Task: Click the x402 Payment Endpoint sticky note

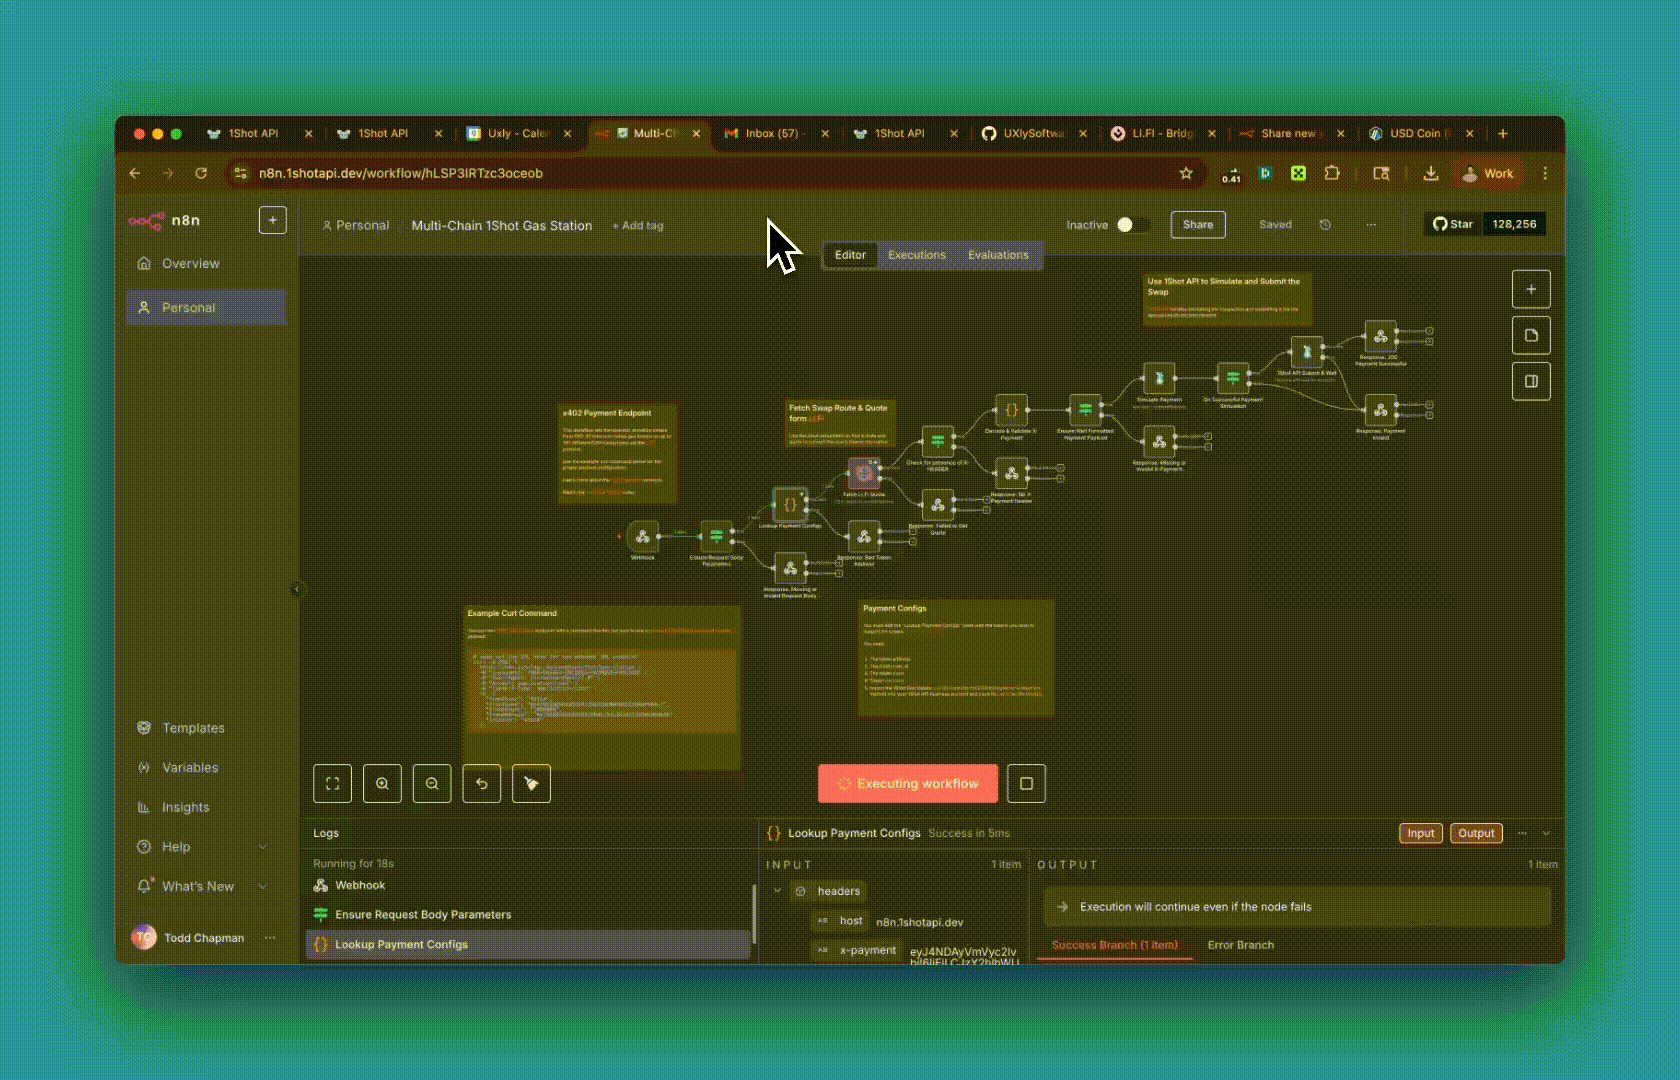Action: (x=618, y=453)
